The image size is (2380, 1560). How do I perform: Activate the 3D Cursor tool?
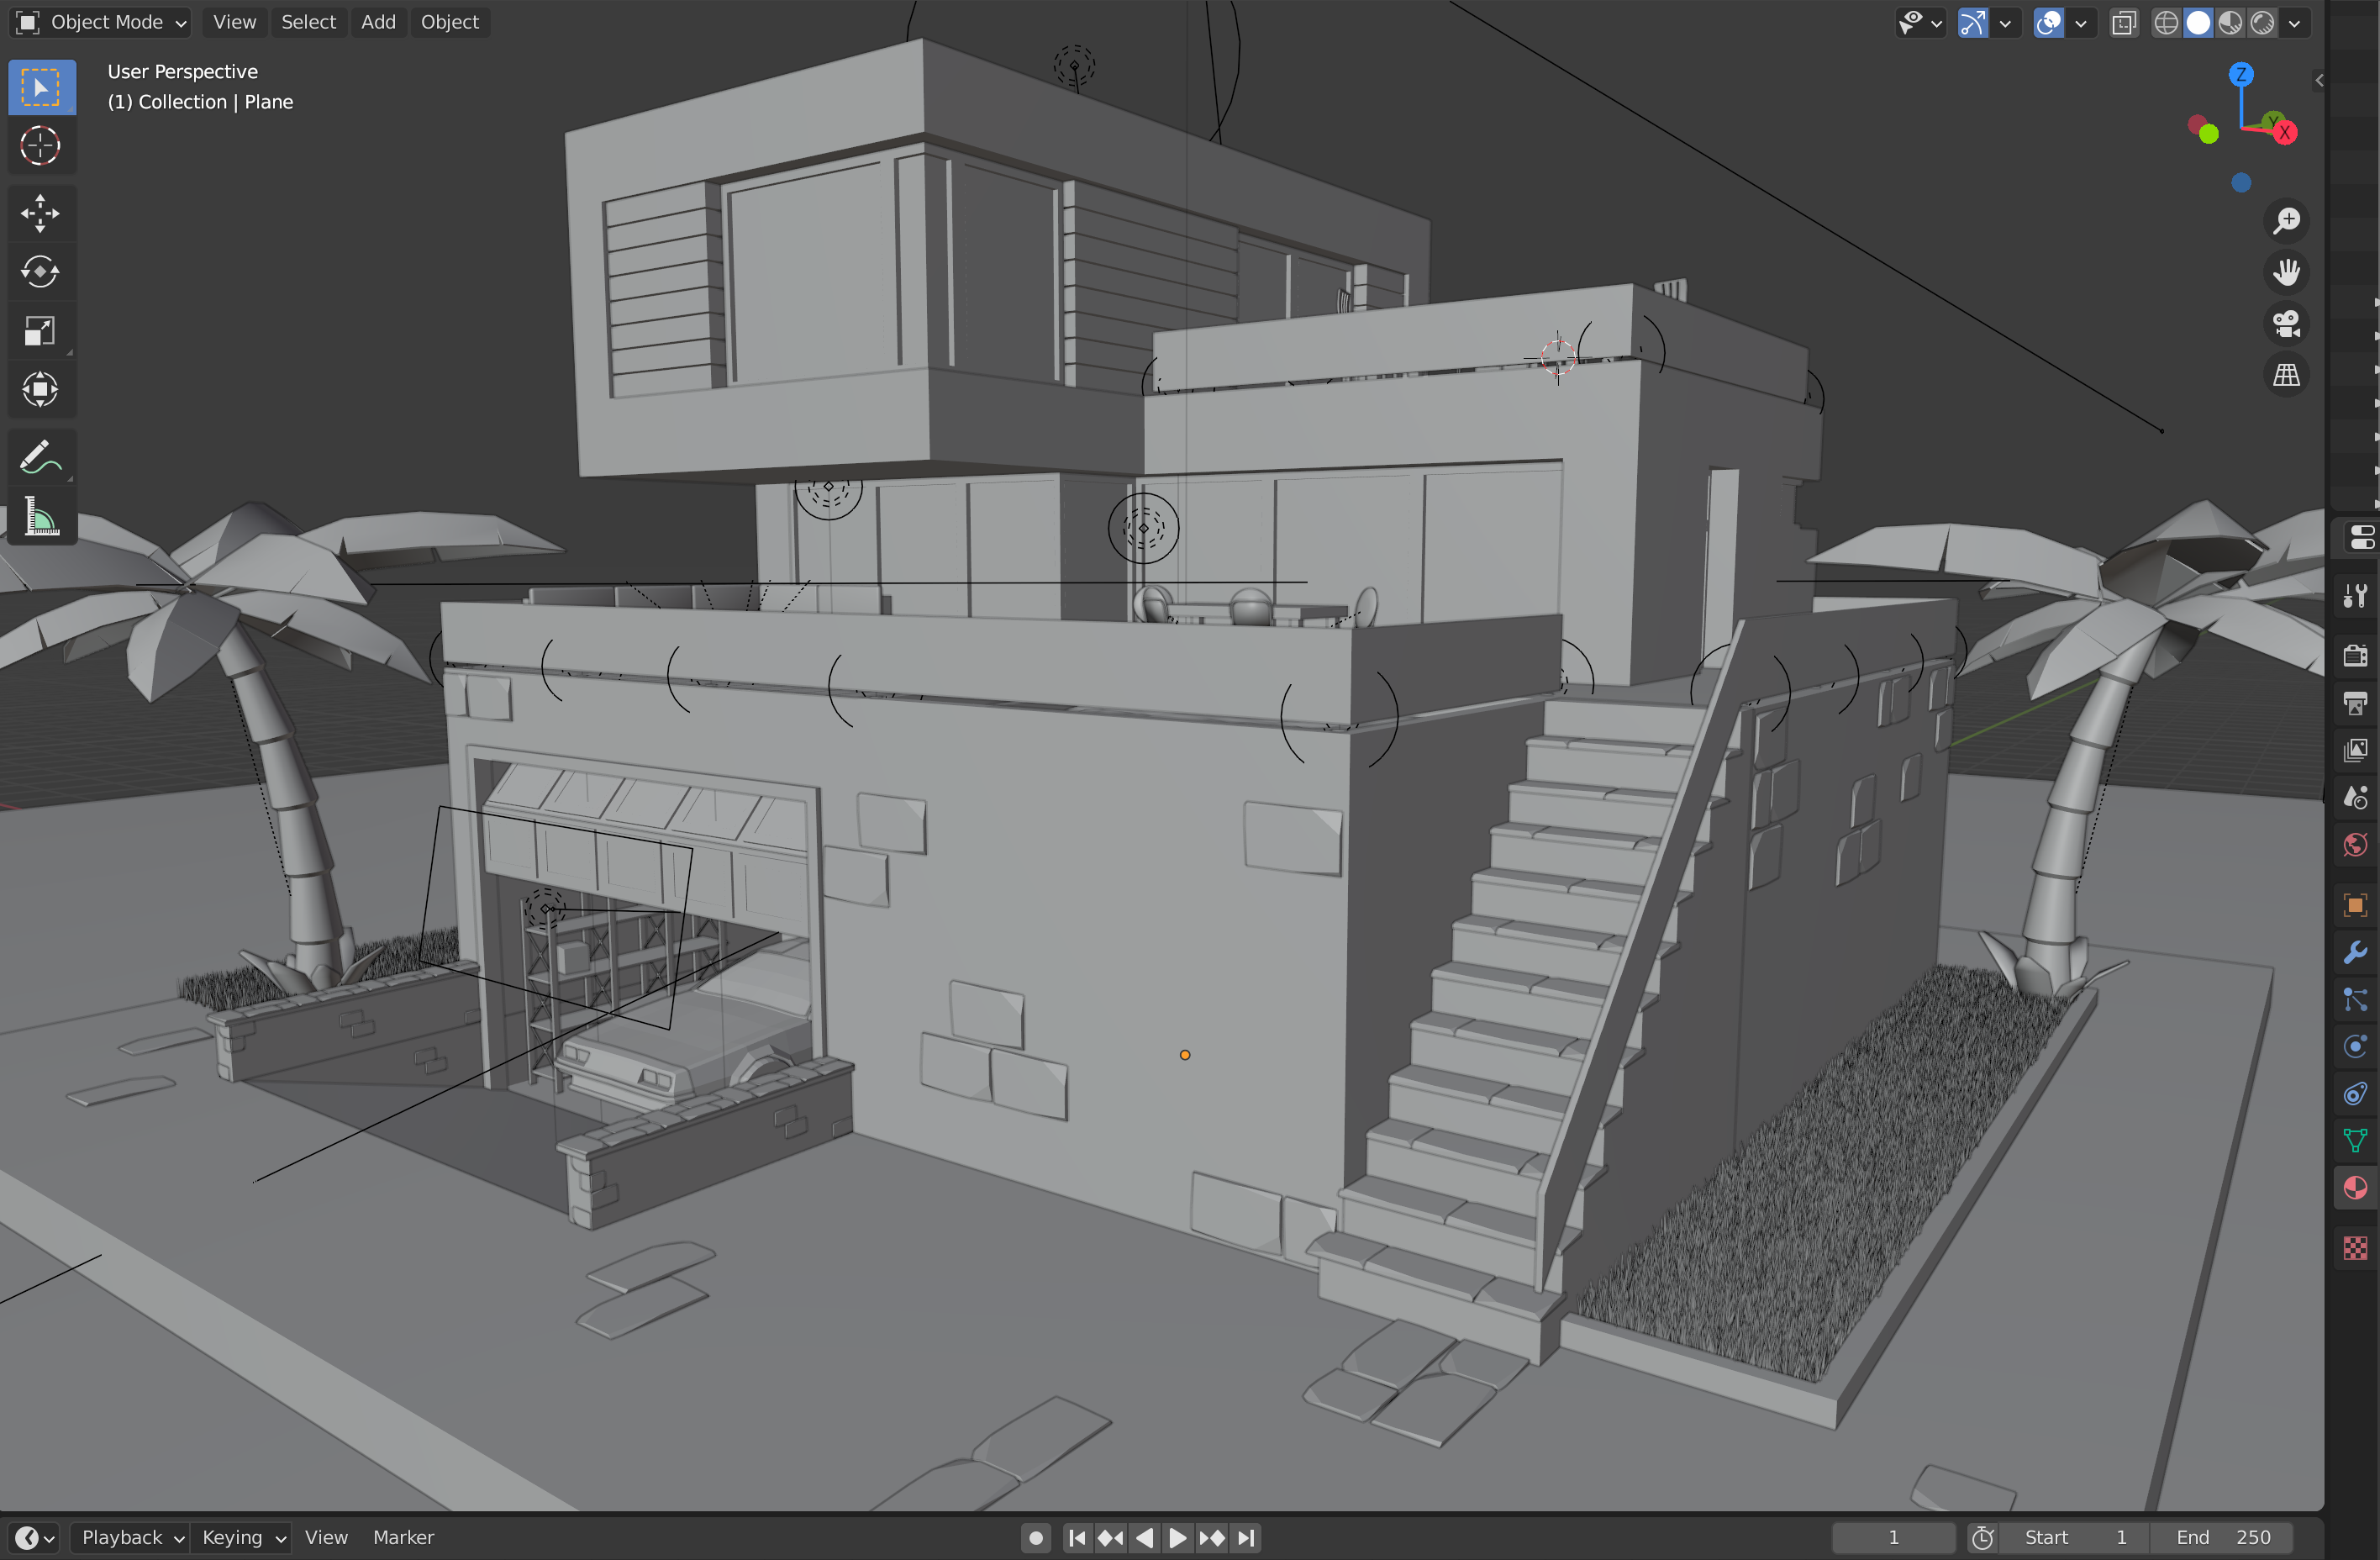click(x=41, y=146)
